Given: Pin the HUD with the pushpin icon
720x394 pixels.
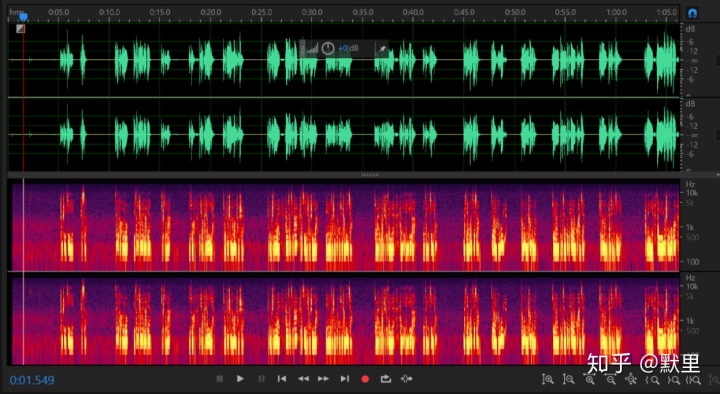Looking at the screenshot, I should pos(382,49).
